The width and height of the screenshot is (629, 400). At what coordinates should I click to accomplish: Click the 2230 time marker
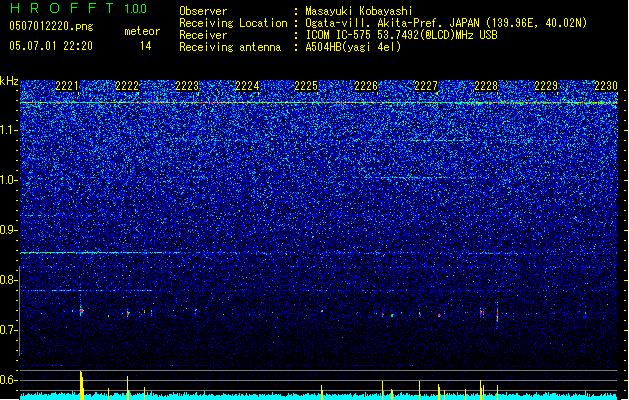pos(606,86)
